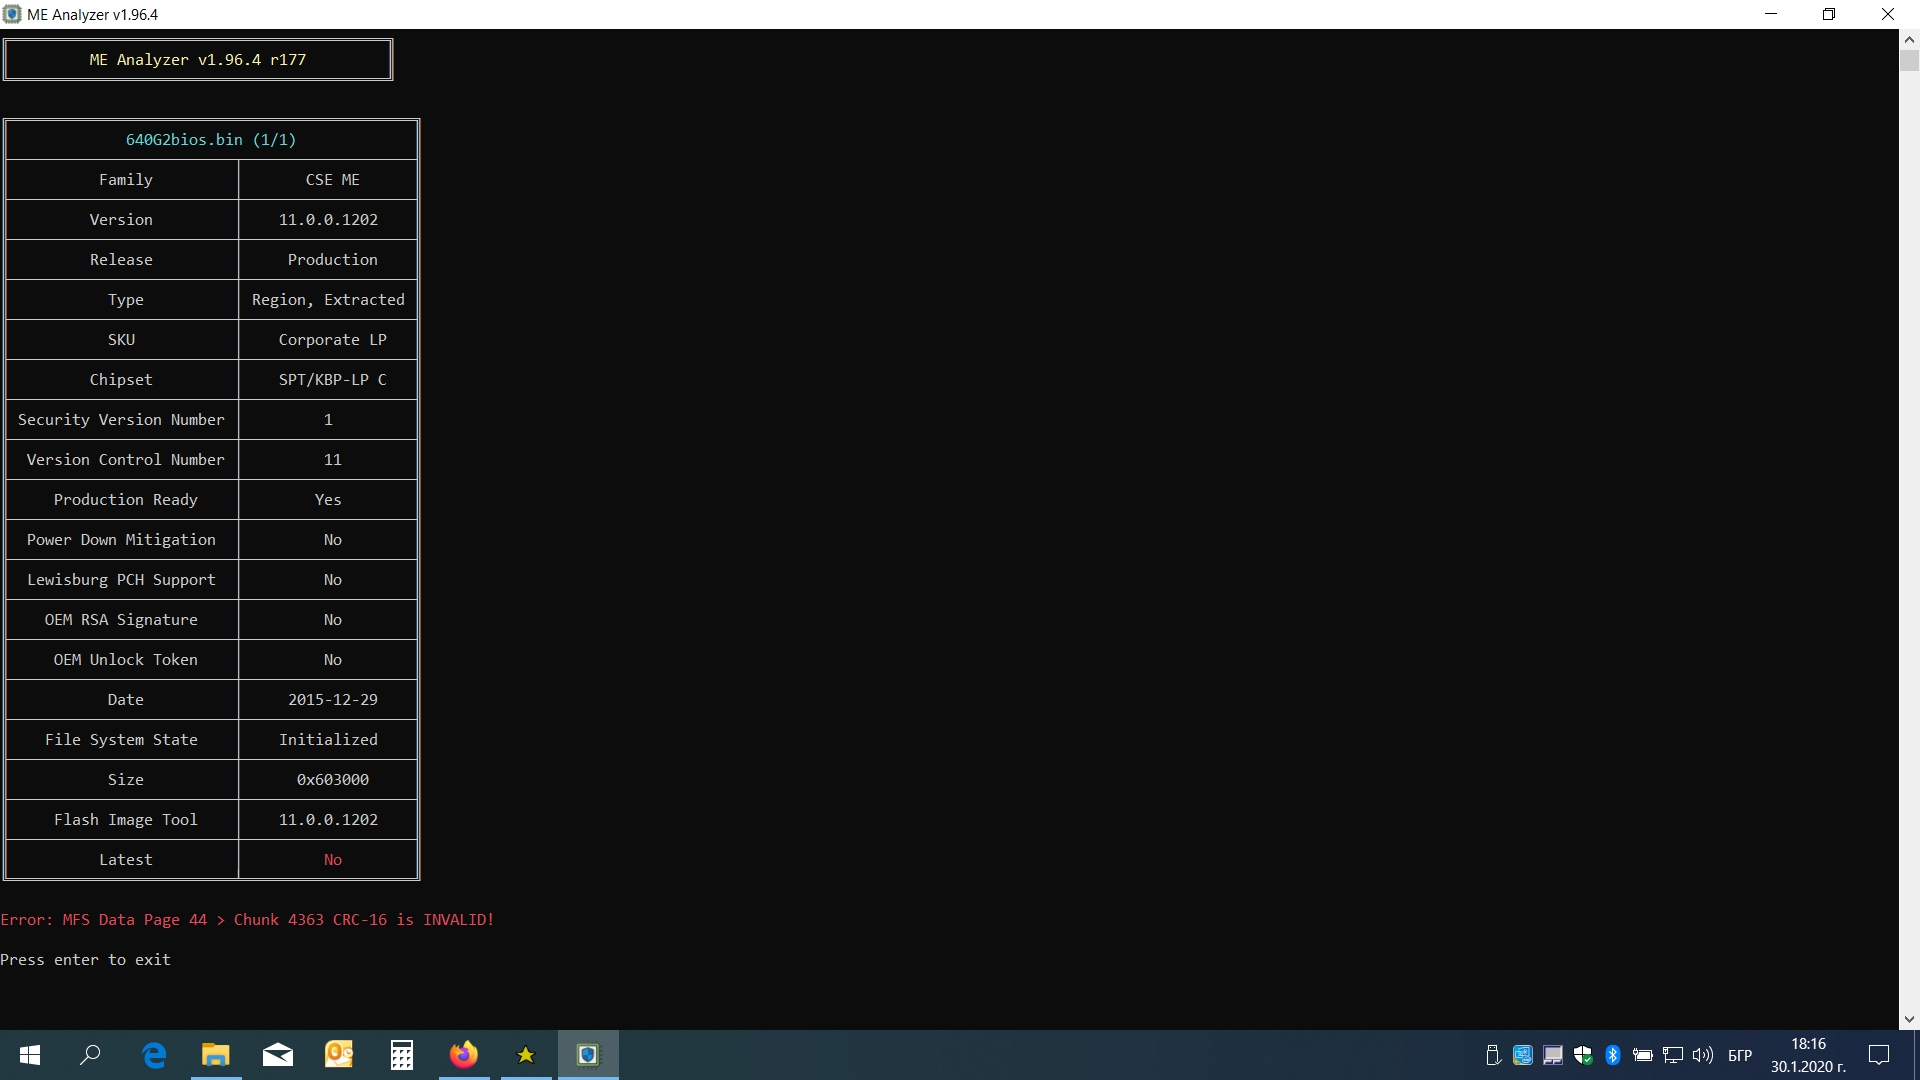Launch Microsoft Edge from the taskbar
The height and width of the screenshot is (1080, 1920).
[x=154, y=1055]
